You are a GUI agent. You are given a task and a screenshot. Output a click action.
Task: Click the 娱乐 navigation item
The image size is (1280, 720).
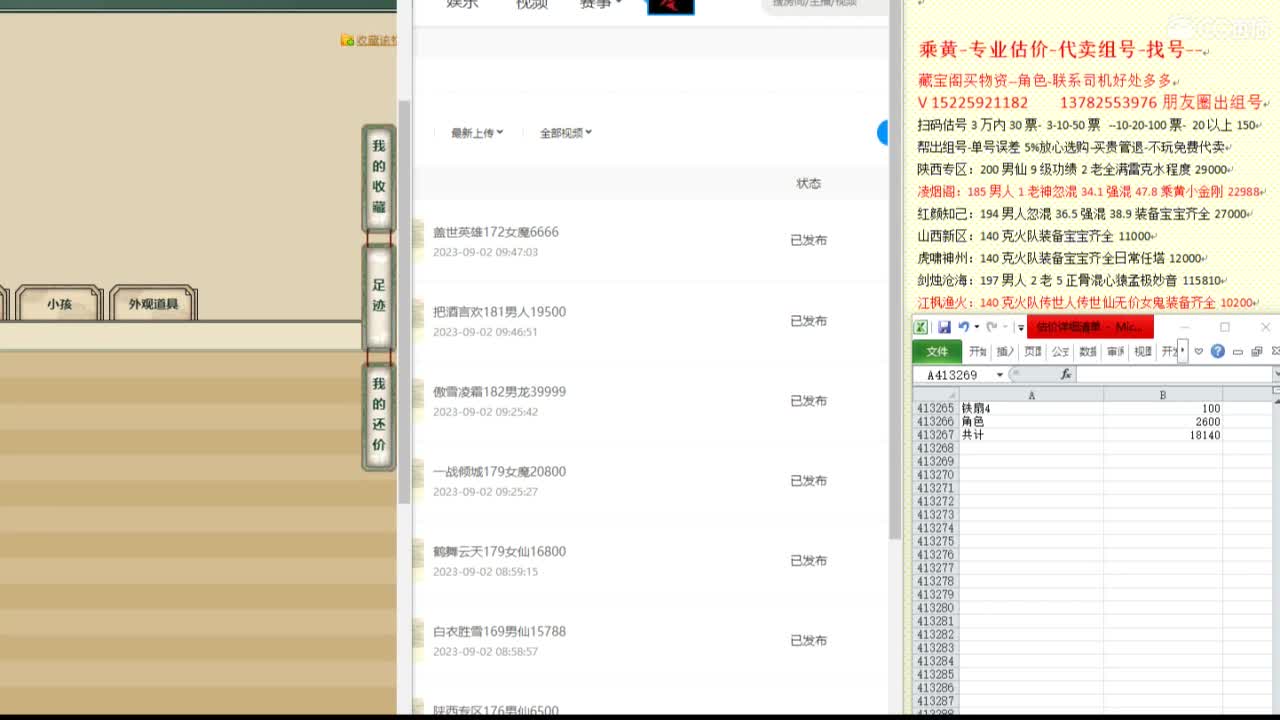point(462,5)
